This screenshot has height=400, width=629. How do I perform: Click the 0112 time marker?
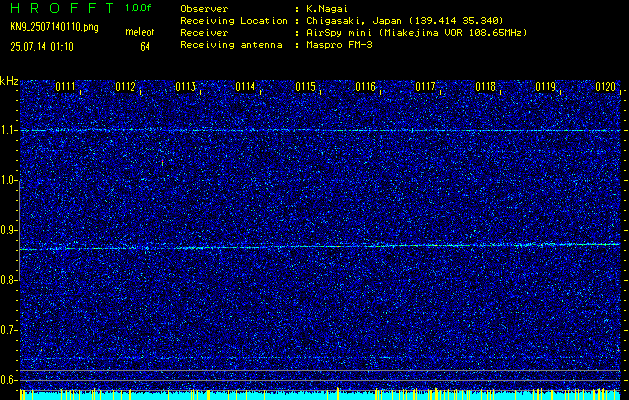pyautogui.click(x=126, y=87)
